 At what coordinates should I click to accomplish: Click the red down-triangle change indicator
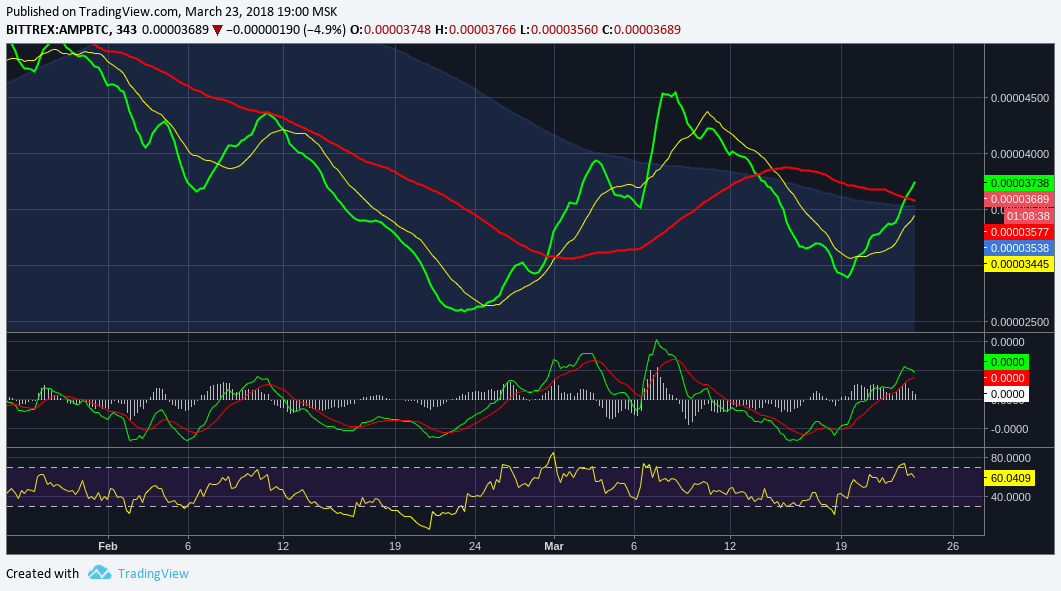click(x=217, y=30)
